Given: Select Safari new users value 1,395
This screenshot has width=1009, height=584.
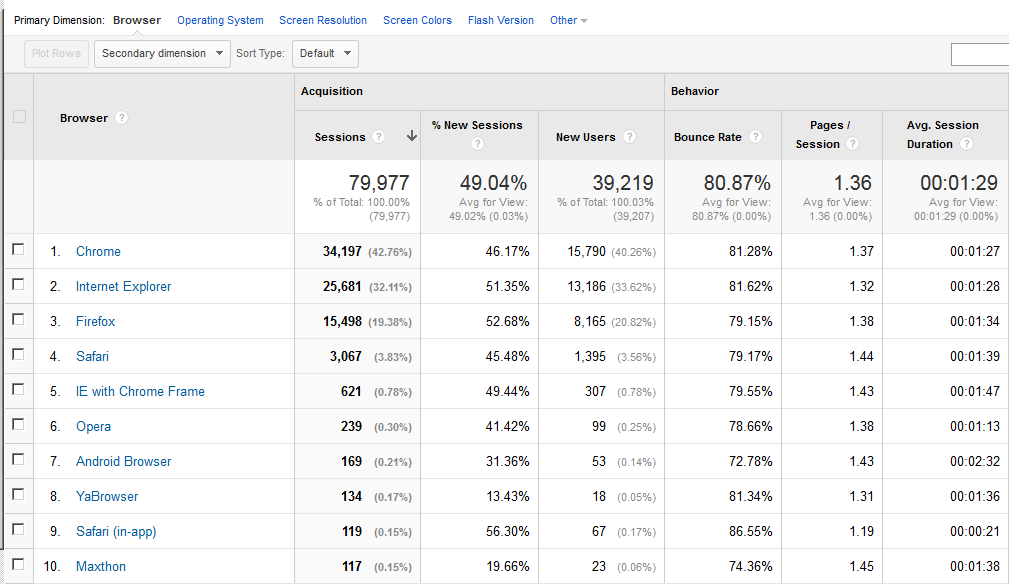Looking at the screenshot, I should tap(590, 356).
